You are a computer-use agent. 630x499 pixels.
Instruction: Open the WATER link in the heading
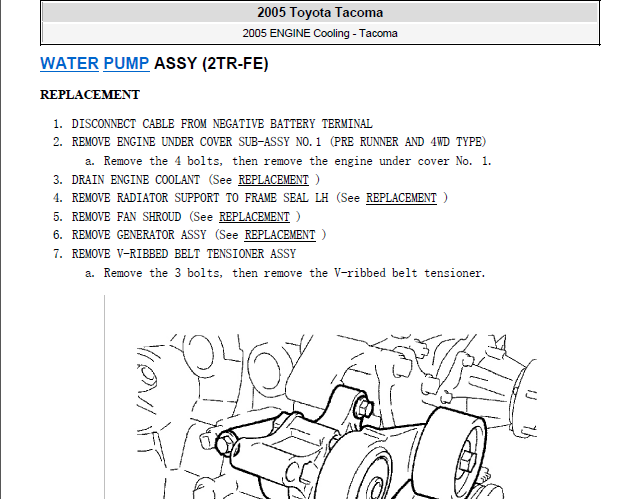pyautogui.click(x=70, y=63)
